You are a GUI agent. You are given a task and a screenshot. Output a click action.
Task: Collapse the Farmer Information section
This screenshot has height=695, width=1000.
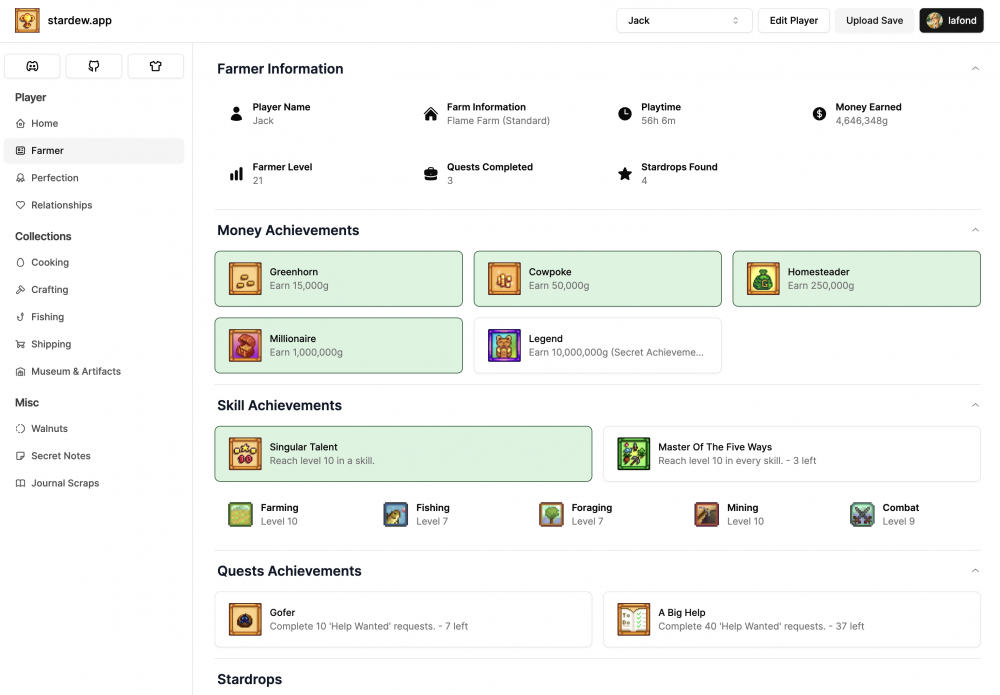coord(975,68)
